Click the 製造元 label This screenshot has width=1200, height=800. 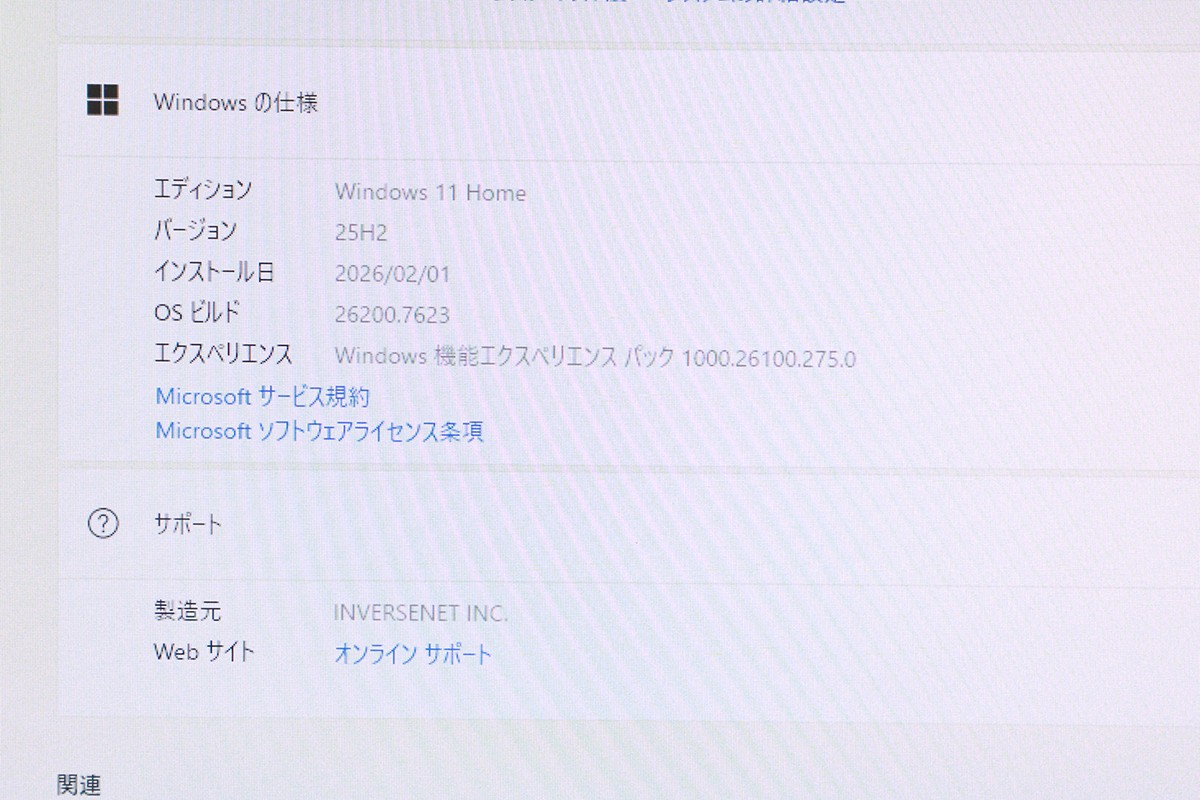187,610
